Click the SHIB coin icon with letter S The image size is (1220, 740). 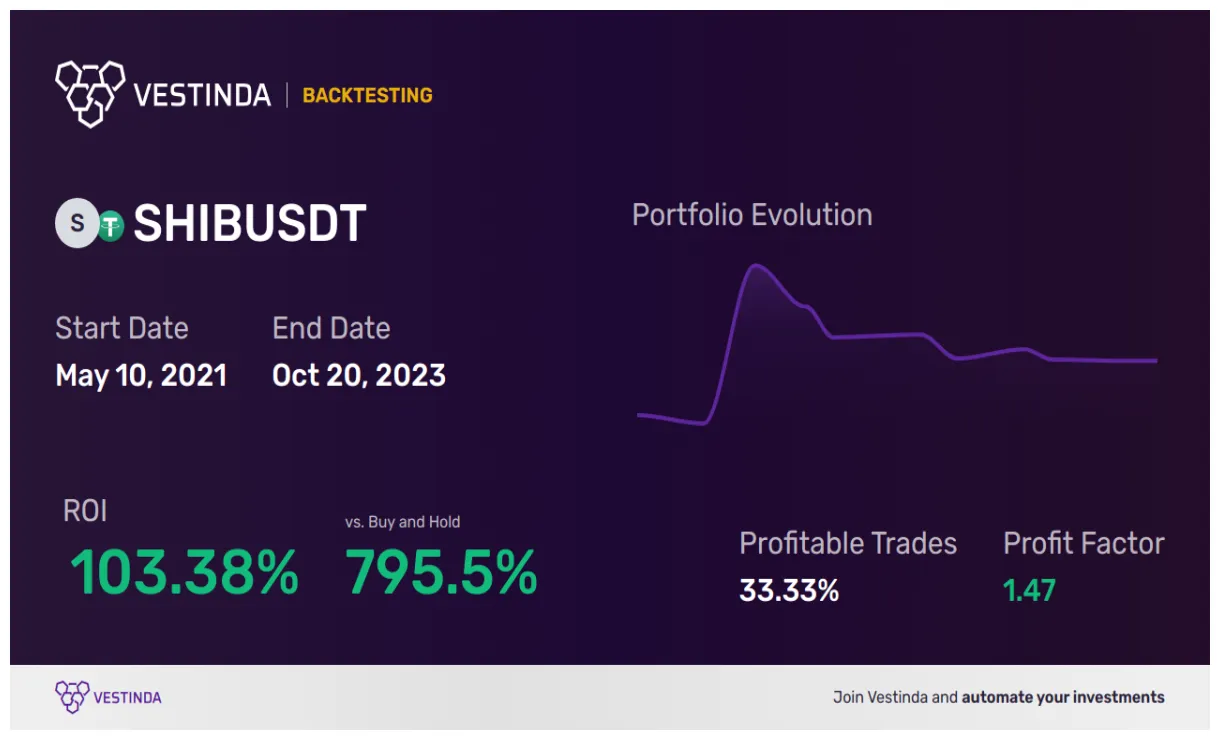pos(76,225)
